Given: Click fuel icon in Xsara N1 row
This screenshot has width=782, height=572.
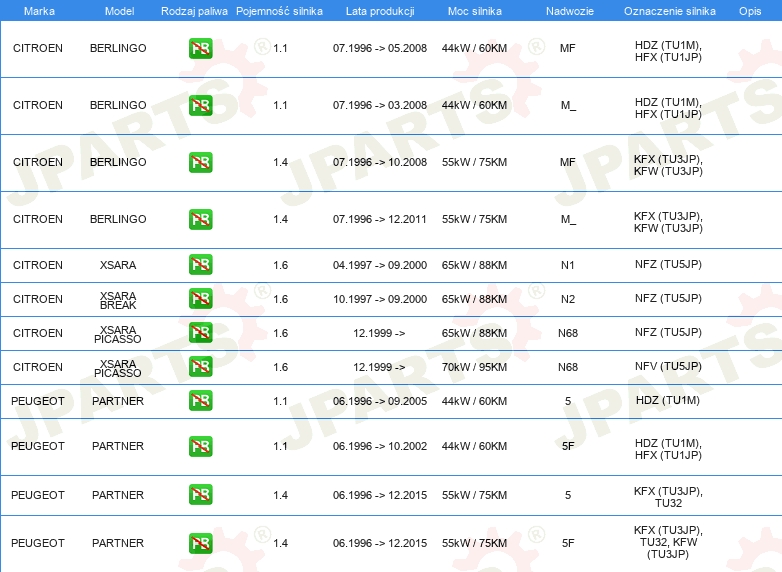Looking at the screenshot, I should click(x=200, y=265).
